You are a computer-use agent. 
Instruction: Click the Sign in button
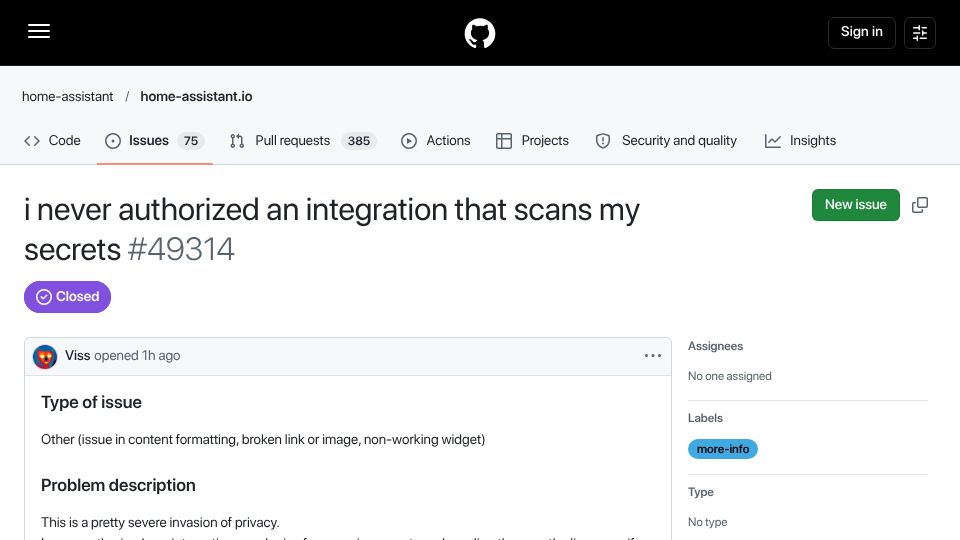861,32
